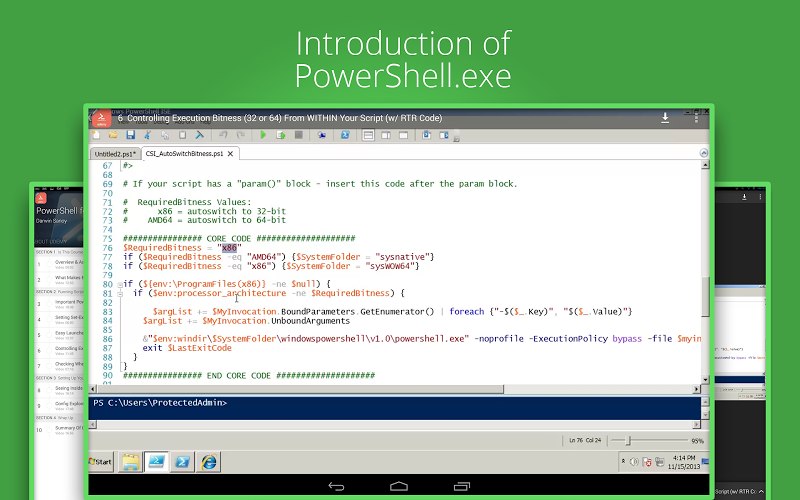
Task: Start PowerShell in separate window icon
Action: click(x=345, y=135)
